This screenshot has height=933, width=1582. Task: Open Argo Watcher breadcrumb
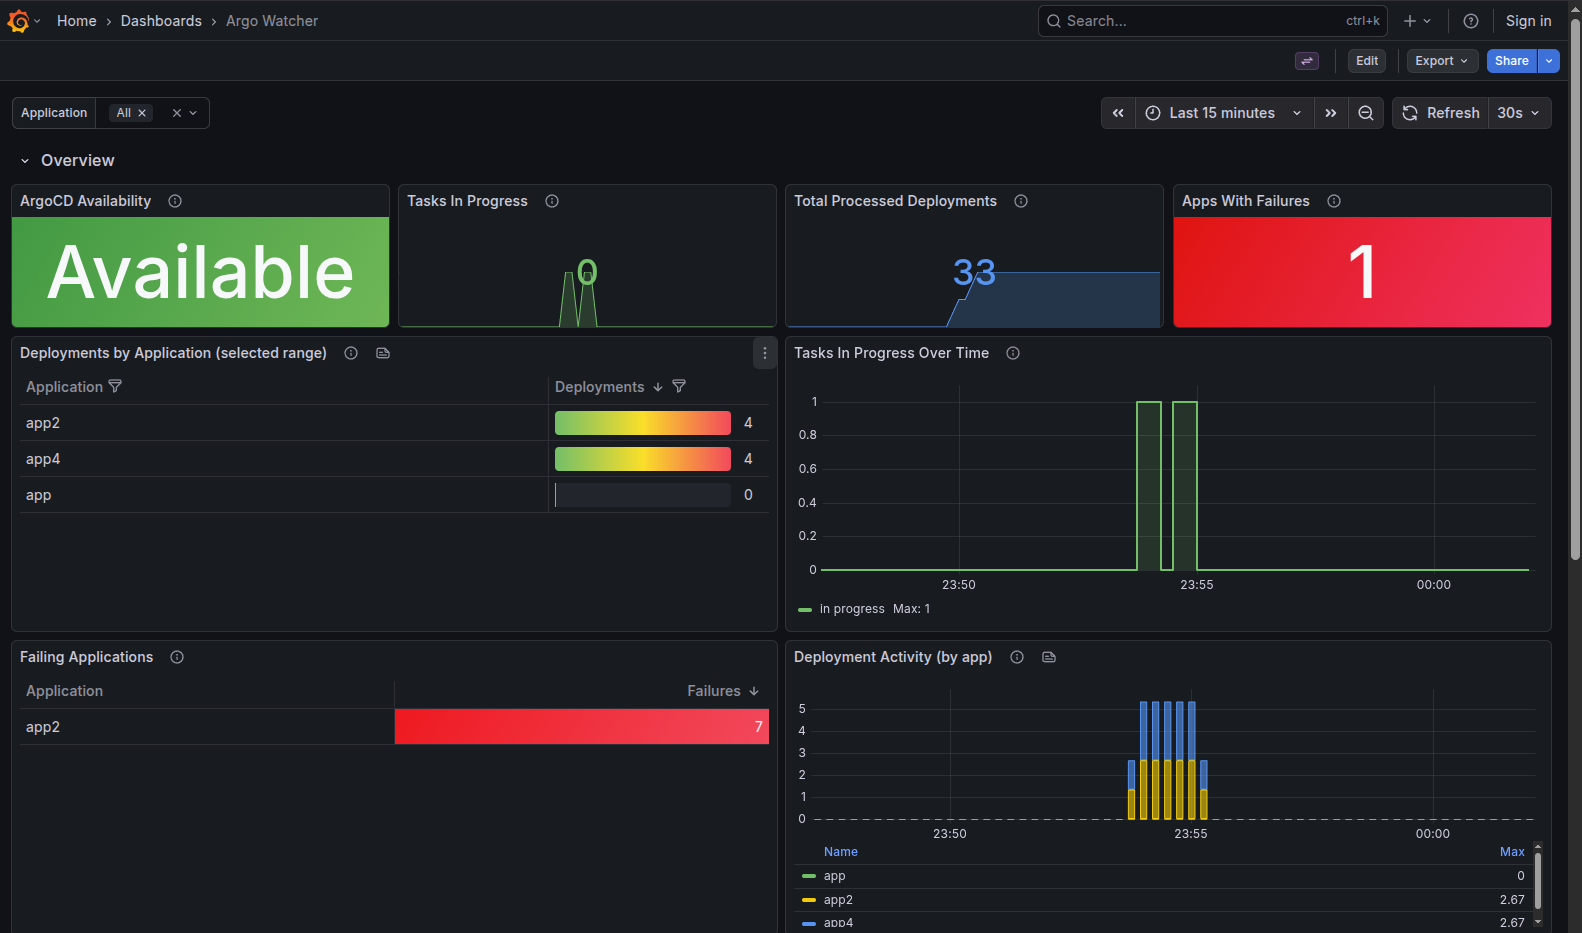(272, 21)
